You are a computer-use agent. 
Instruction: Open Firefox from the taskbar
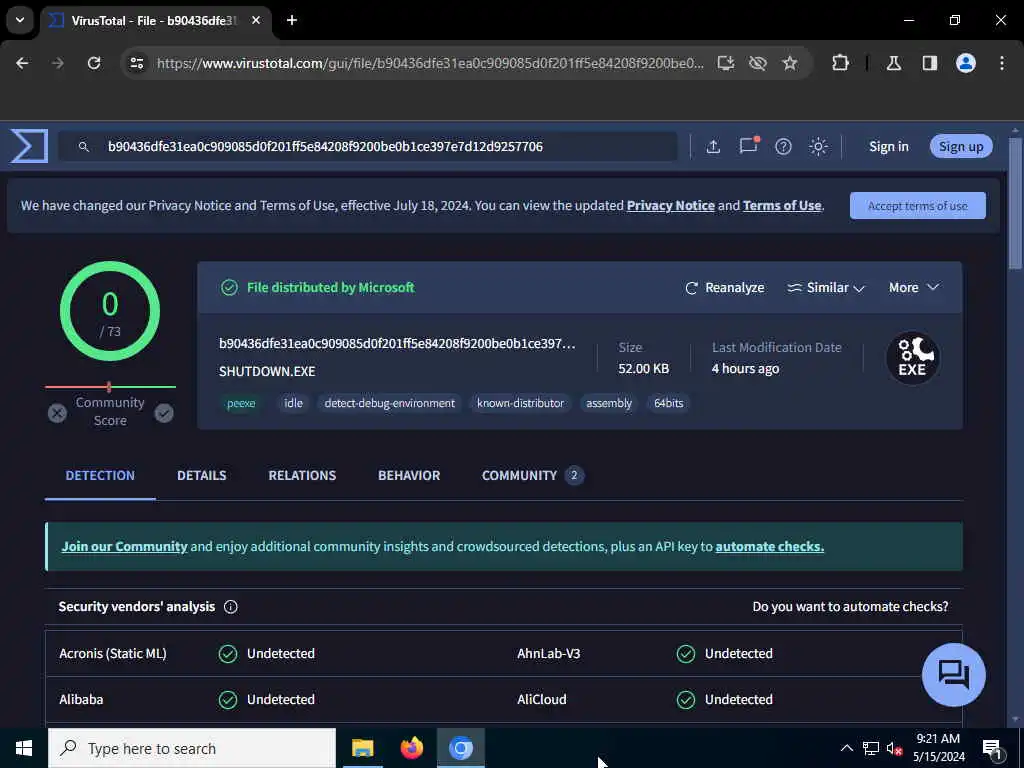click(x=411, y=748)
